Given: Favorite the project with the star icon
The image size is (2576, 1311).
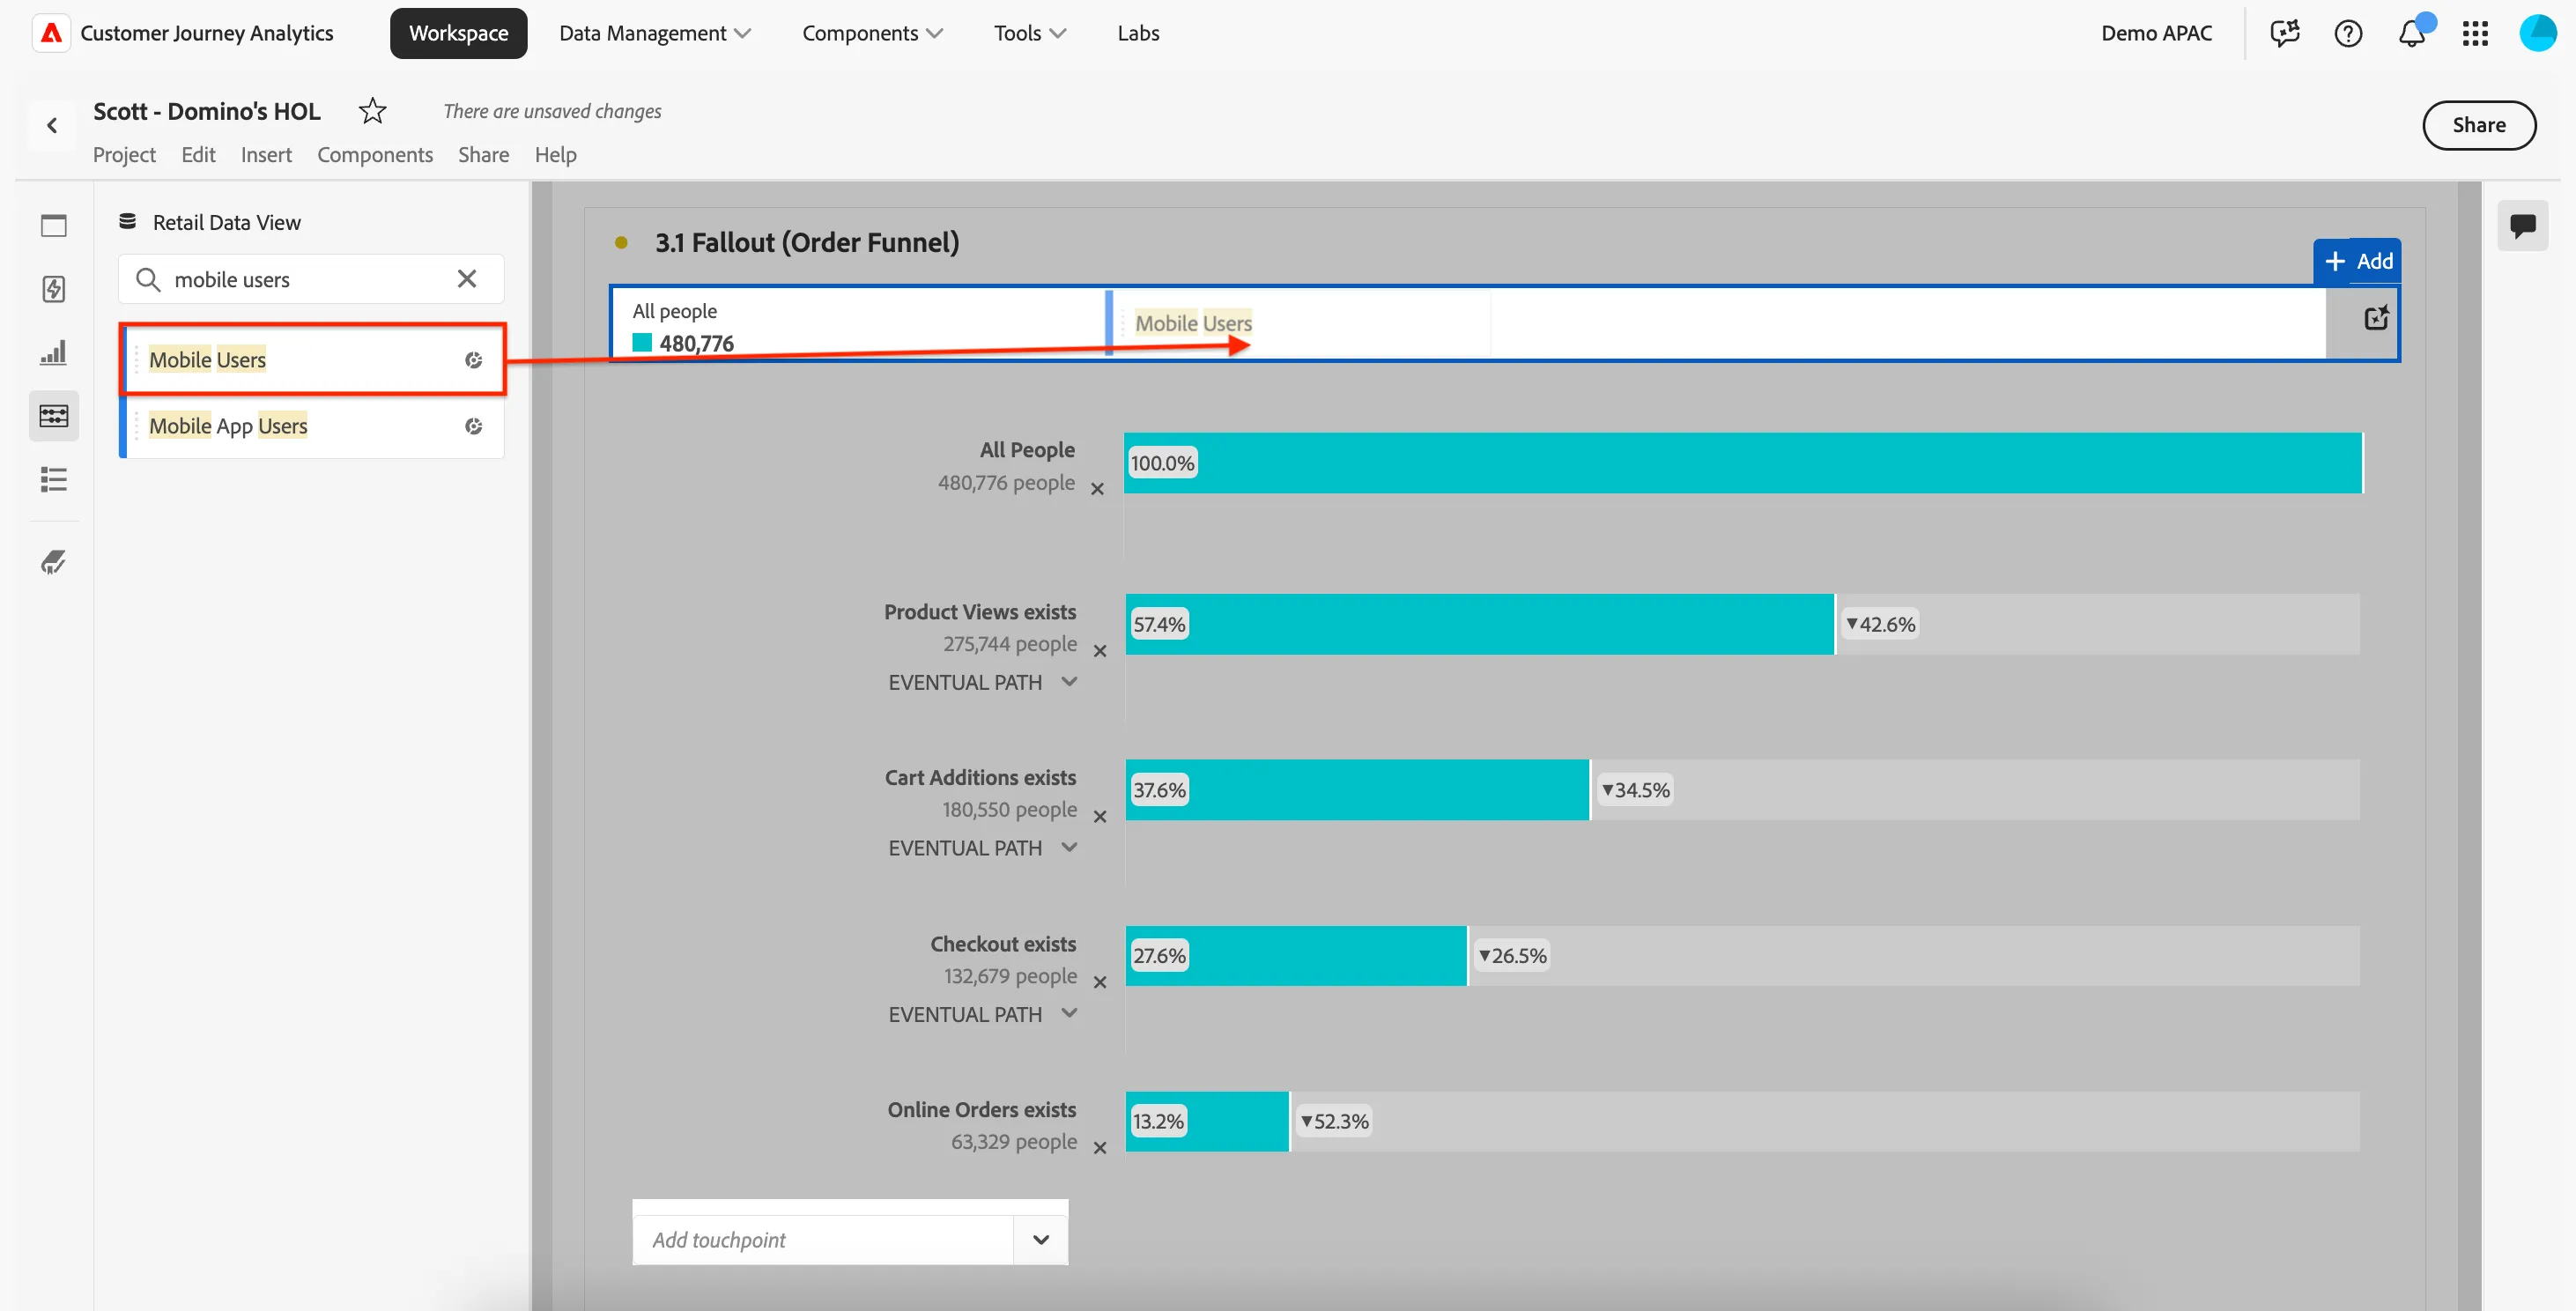Looking at the screenshot, I should (372, 111).
